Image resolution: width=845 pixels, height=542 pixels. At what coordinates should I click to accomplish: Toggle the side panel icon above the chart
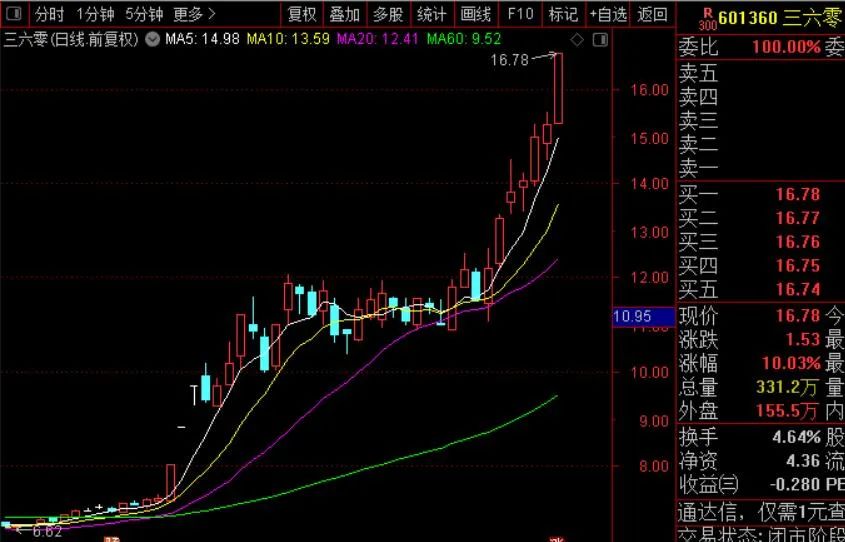[x=600, y=40]
